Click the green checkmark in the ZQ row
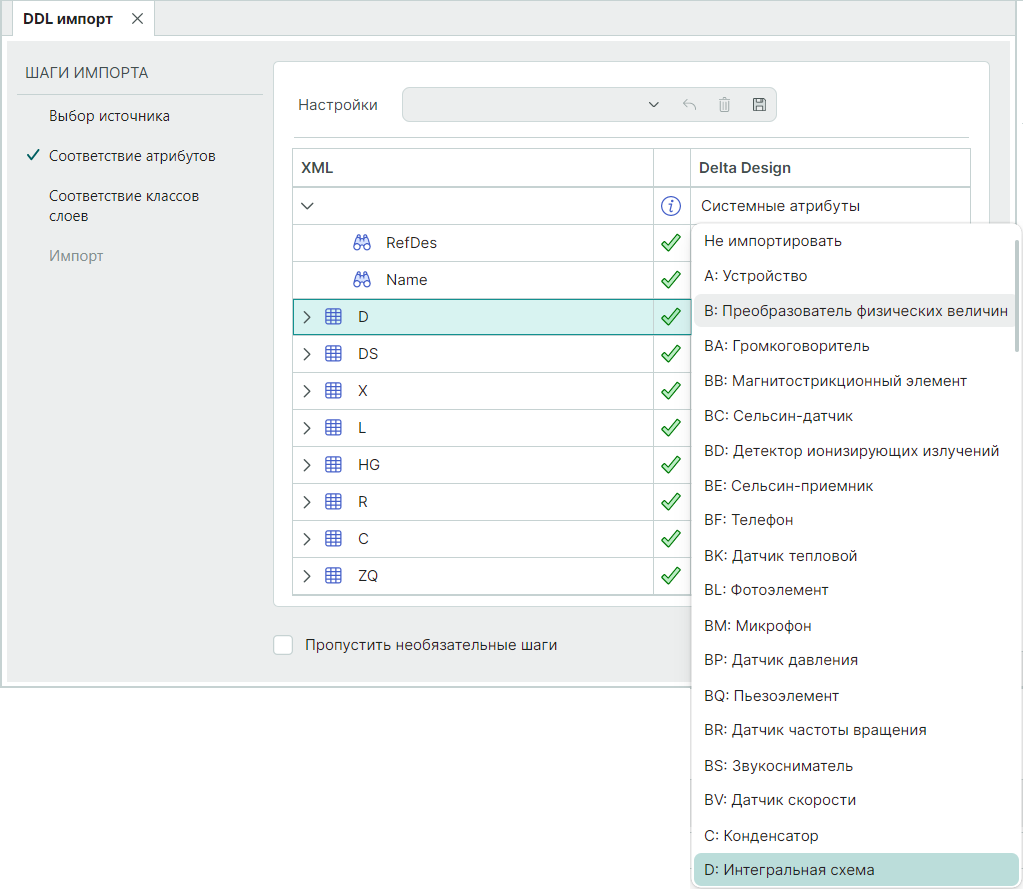This screenshot has width=1023, height=889. point(671,576)
